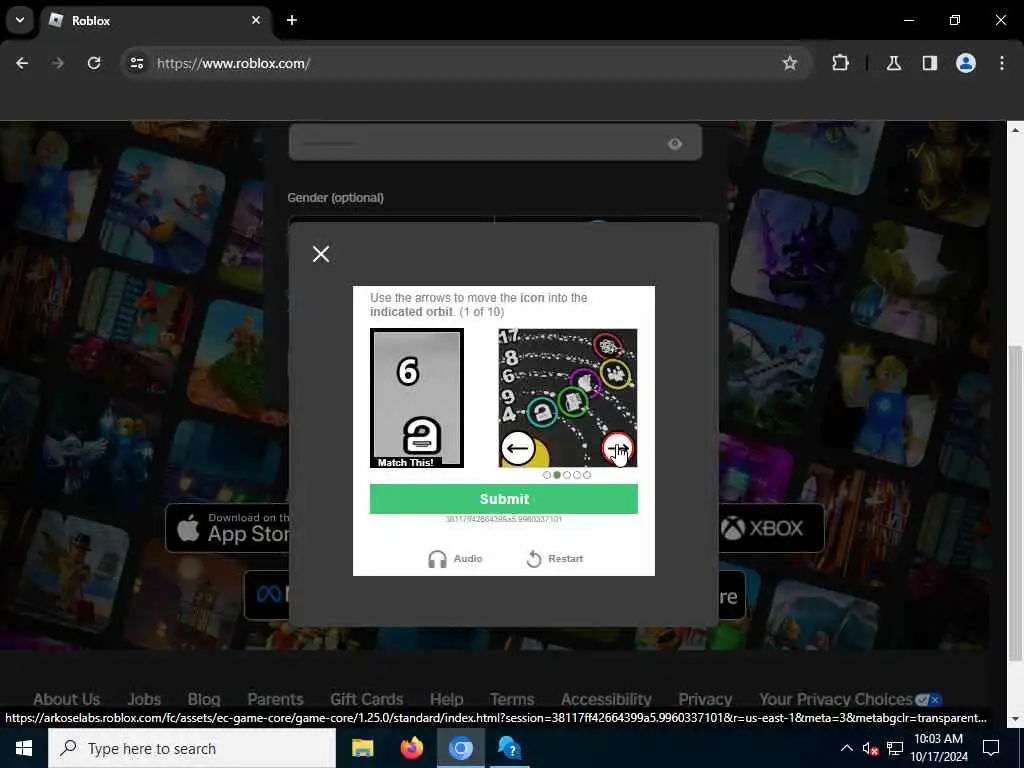Open Chrome three-dot menu
The height and width of the screenshot is (768, 1024).
pyautogui.click(x=1002, y=63)
